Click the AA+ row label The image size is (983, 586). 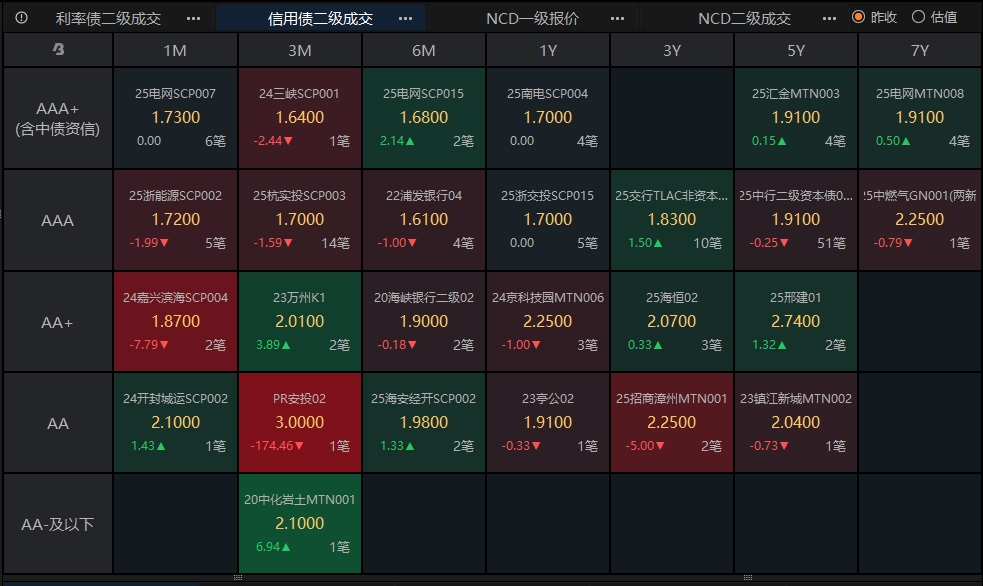pyautogui.click(x=58, y=323)
